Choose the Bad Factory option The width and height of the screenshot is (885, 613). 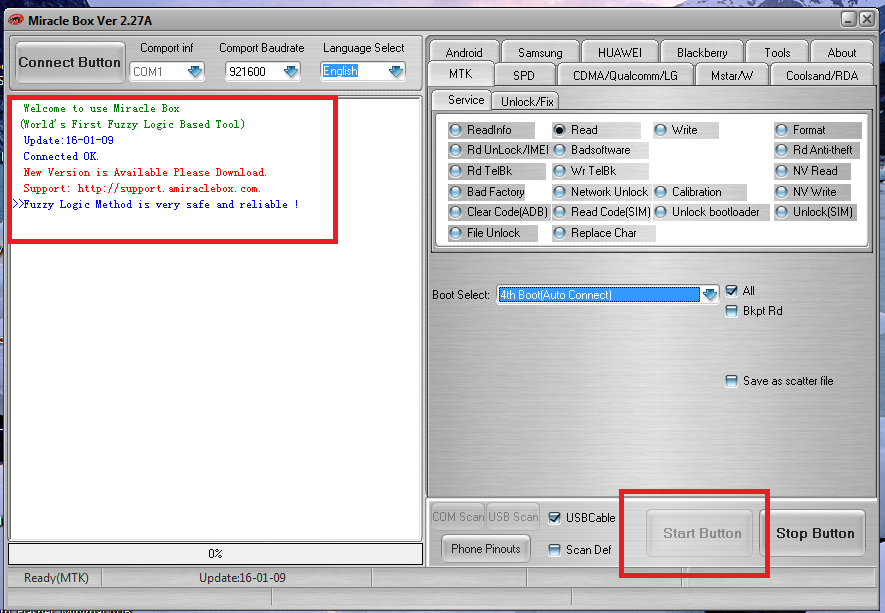point(455,192)
